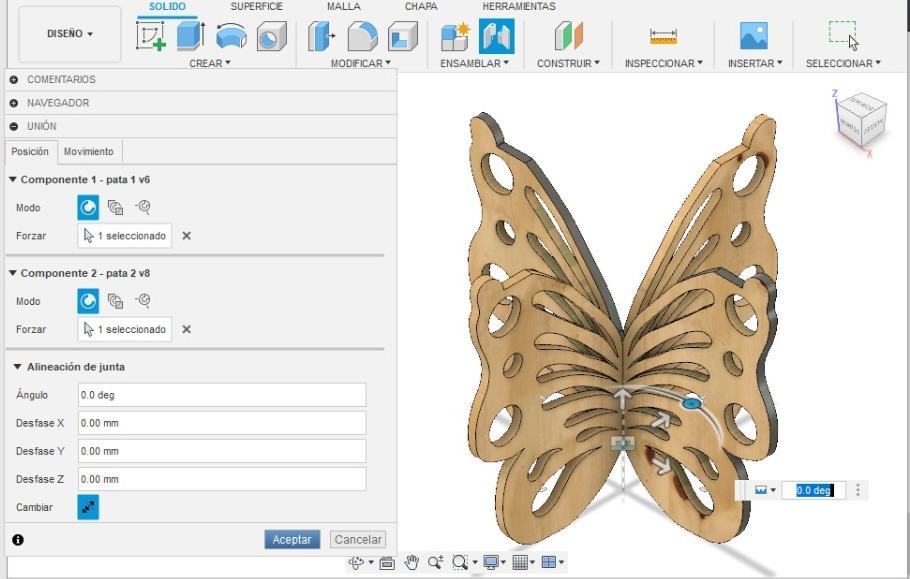Collapse the UNIÓN panel
Screen dimensions: 910x579
click(14, 126)
